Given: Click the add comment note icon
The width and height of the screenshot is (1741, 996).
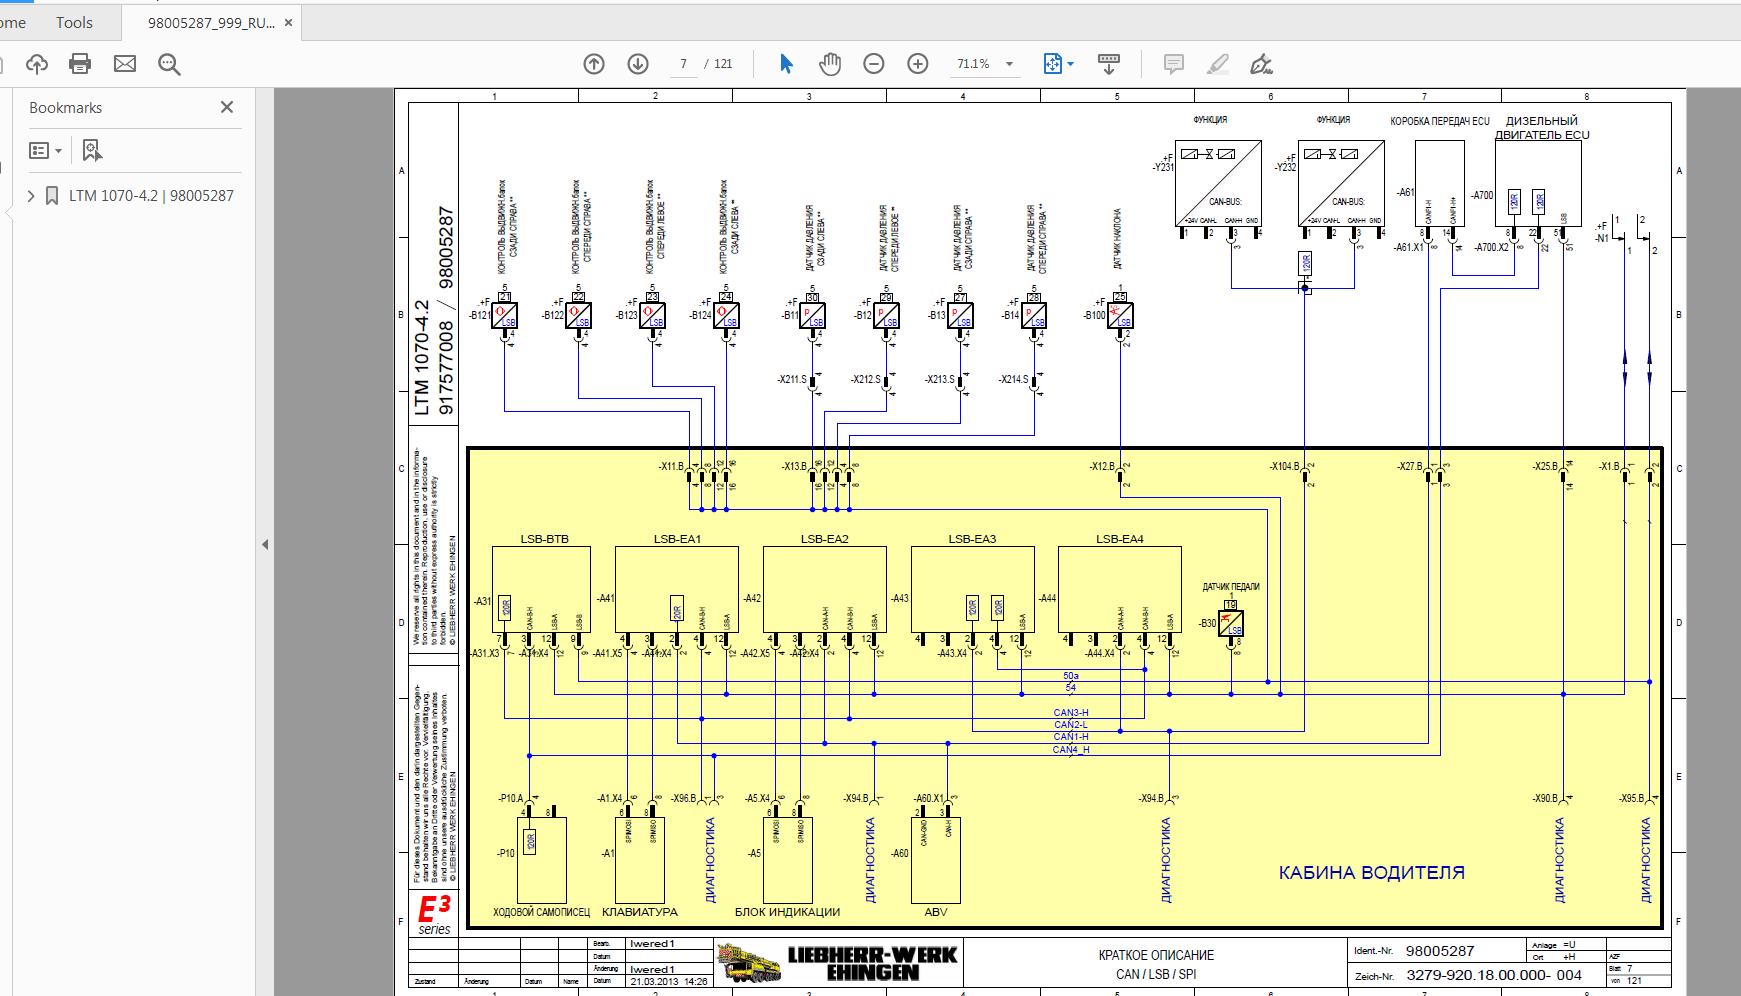Looking at the screenshot, I should coord(1173,64).
